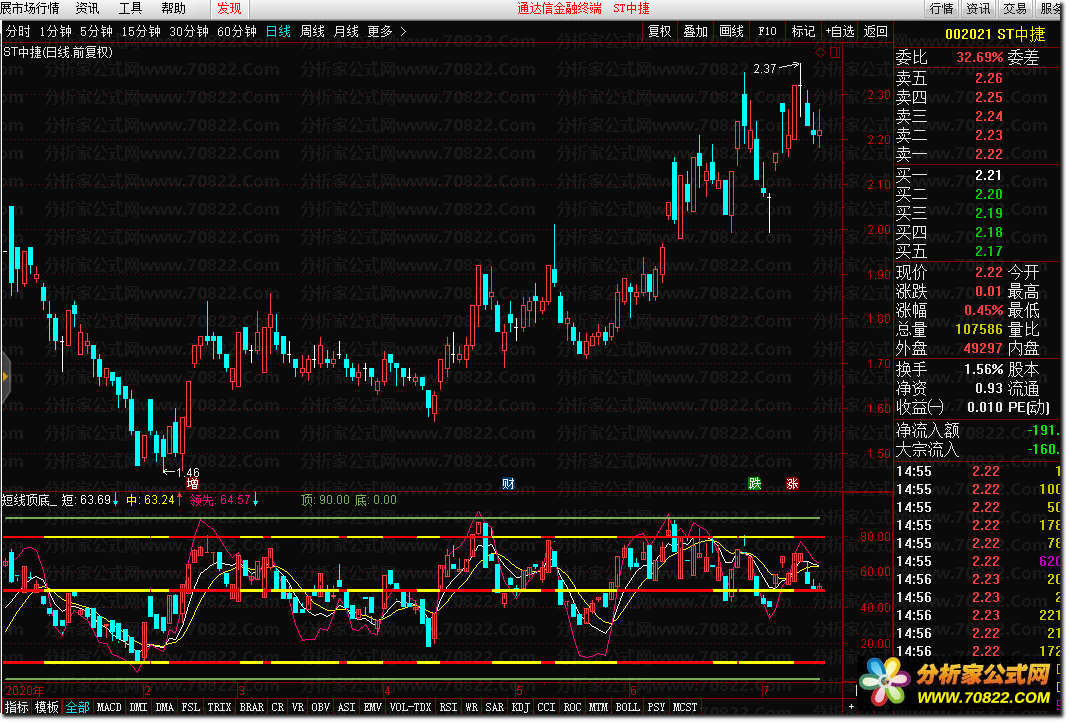This screenshot has width=1069, height=722.
Task: Click the 短线顶底 indicator name label
Action: click(29, 500)
